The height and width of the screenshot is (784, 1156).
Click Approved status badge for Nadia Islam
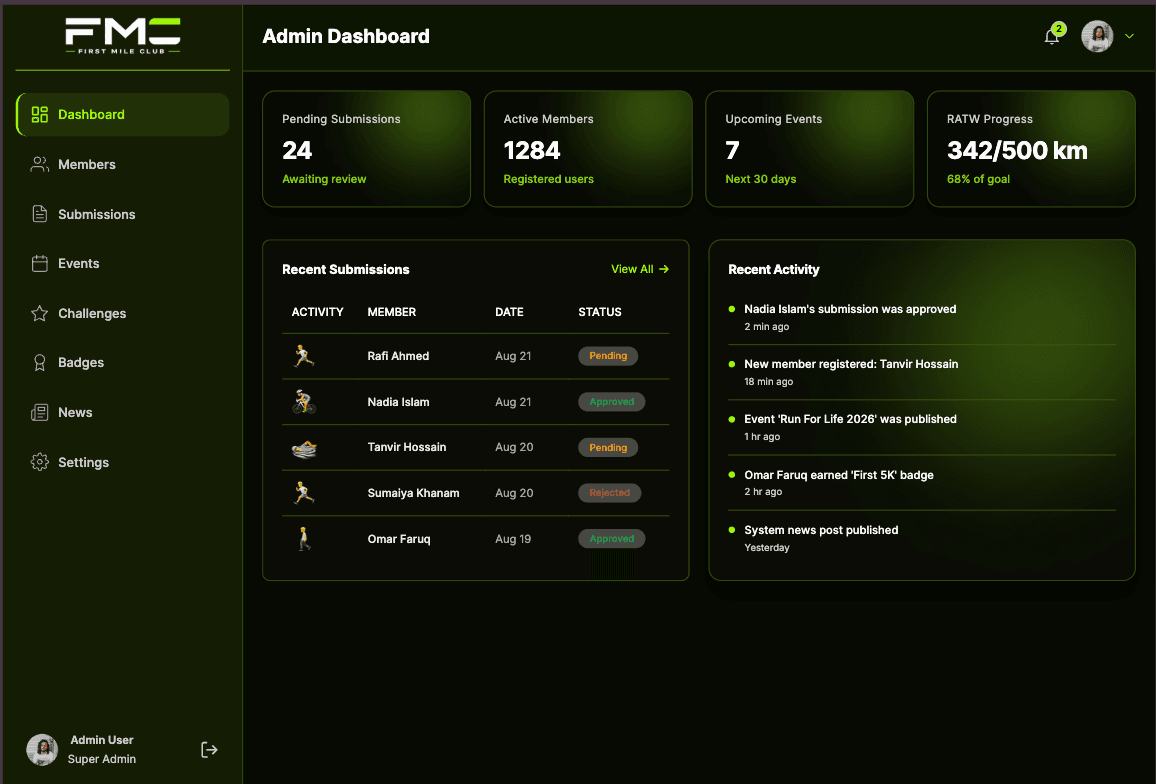tap(612, 402)
